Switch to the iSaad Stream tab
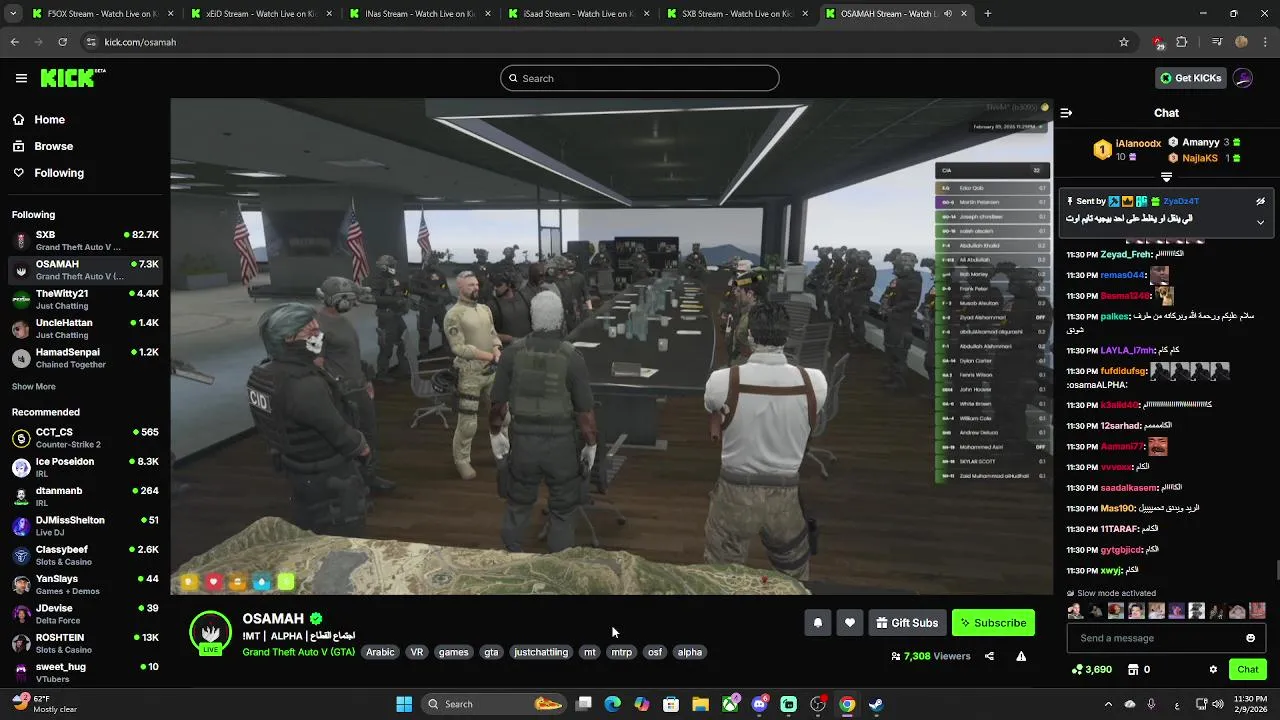The width and height of the screenshot is (1280, 720). click(x=577, y=14)
